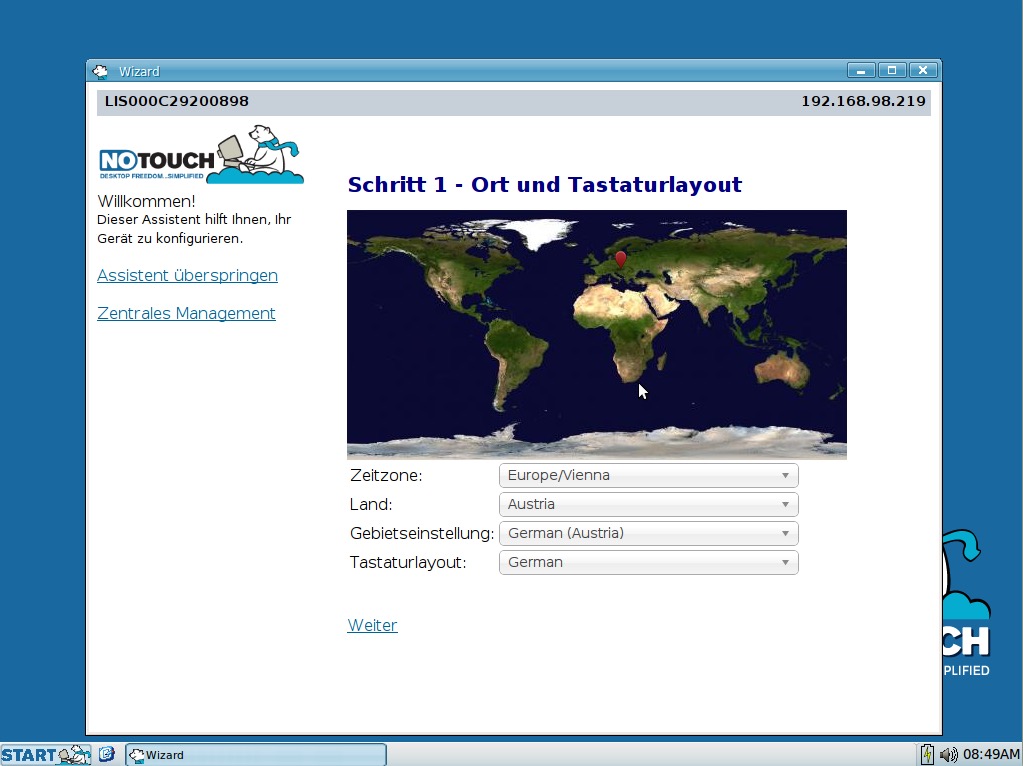Open Assistent überspringen link

187,276
